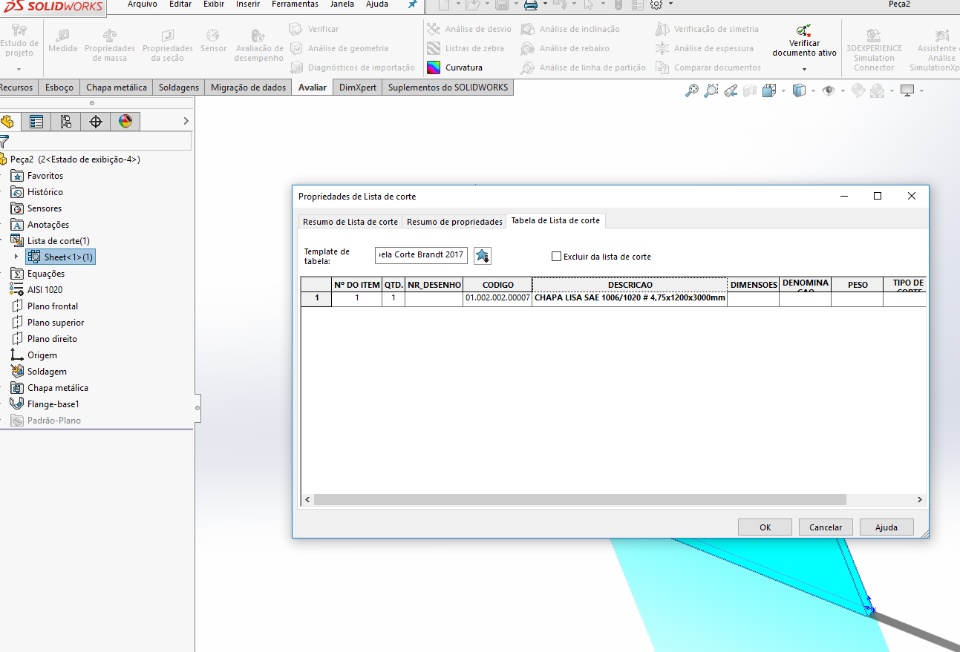This screenshot has height=652, width=960.
Task: Open options gear dropdown arrow
Action: [670, 4]
